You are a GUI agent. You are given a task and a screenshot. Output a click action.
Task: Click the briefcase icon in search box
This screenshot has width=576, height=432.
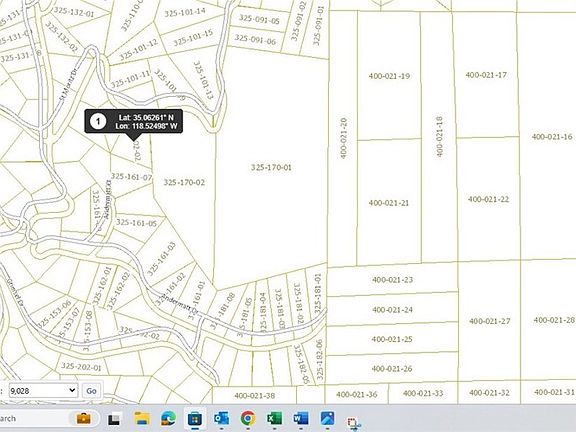pyautogui.click(x=84, y=418)
